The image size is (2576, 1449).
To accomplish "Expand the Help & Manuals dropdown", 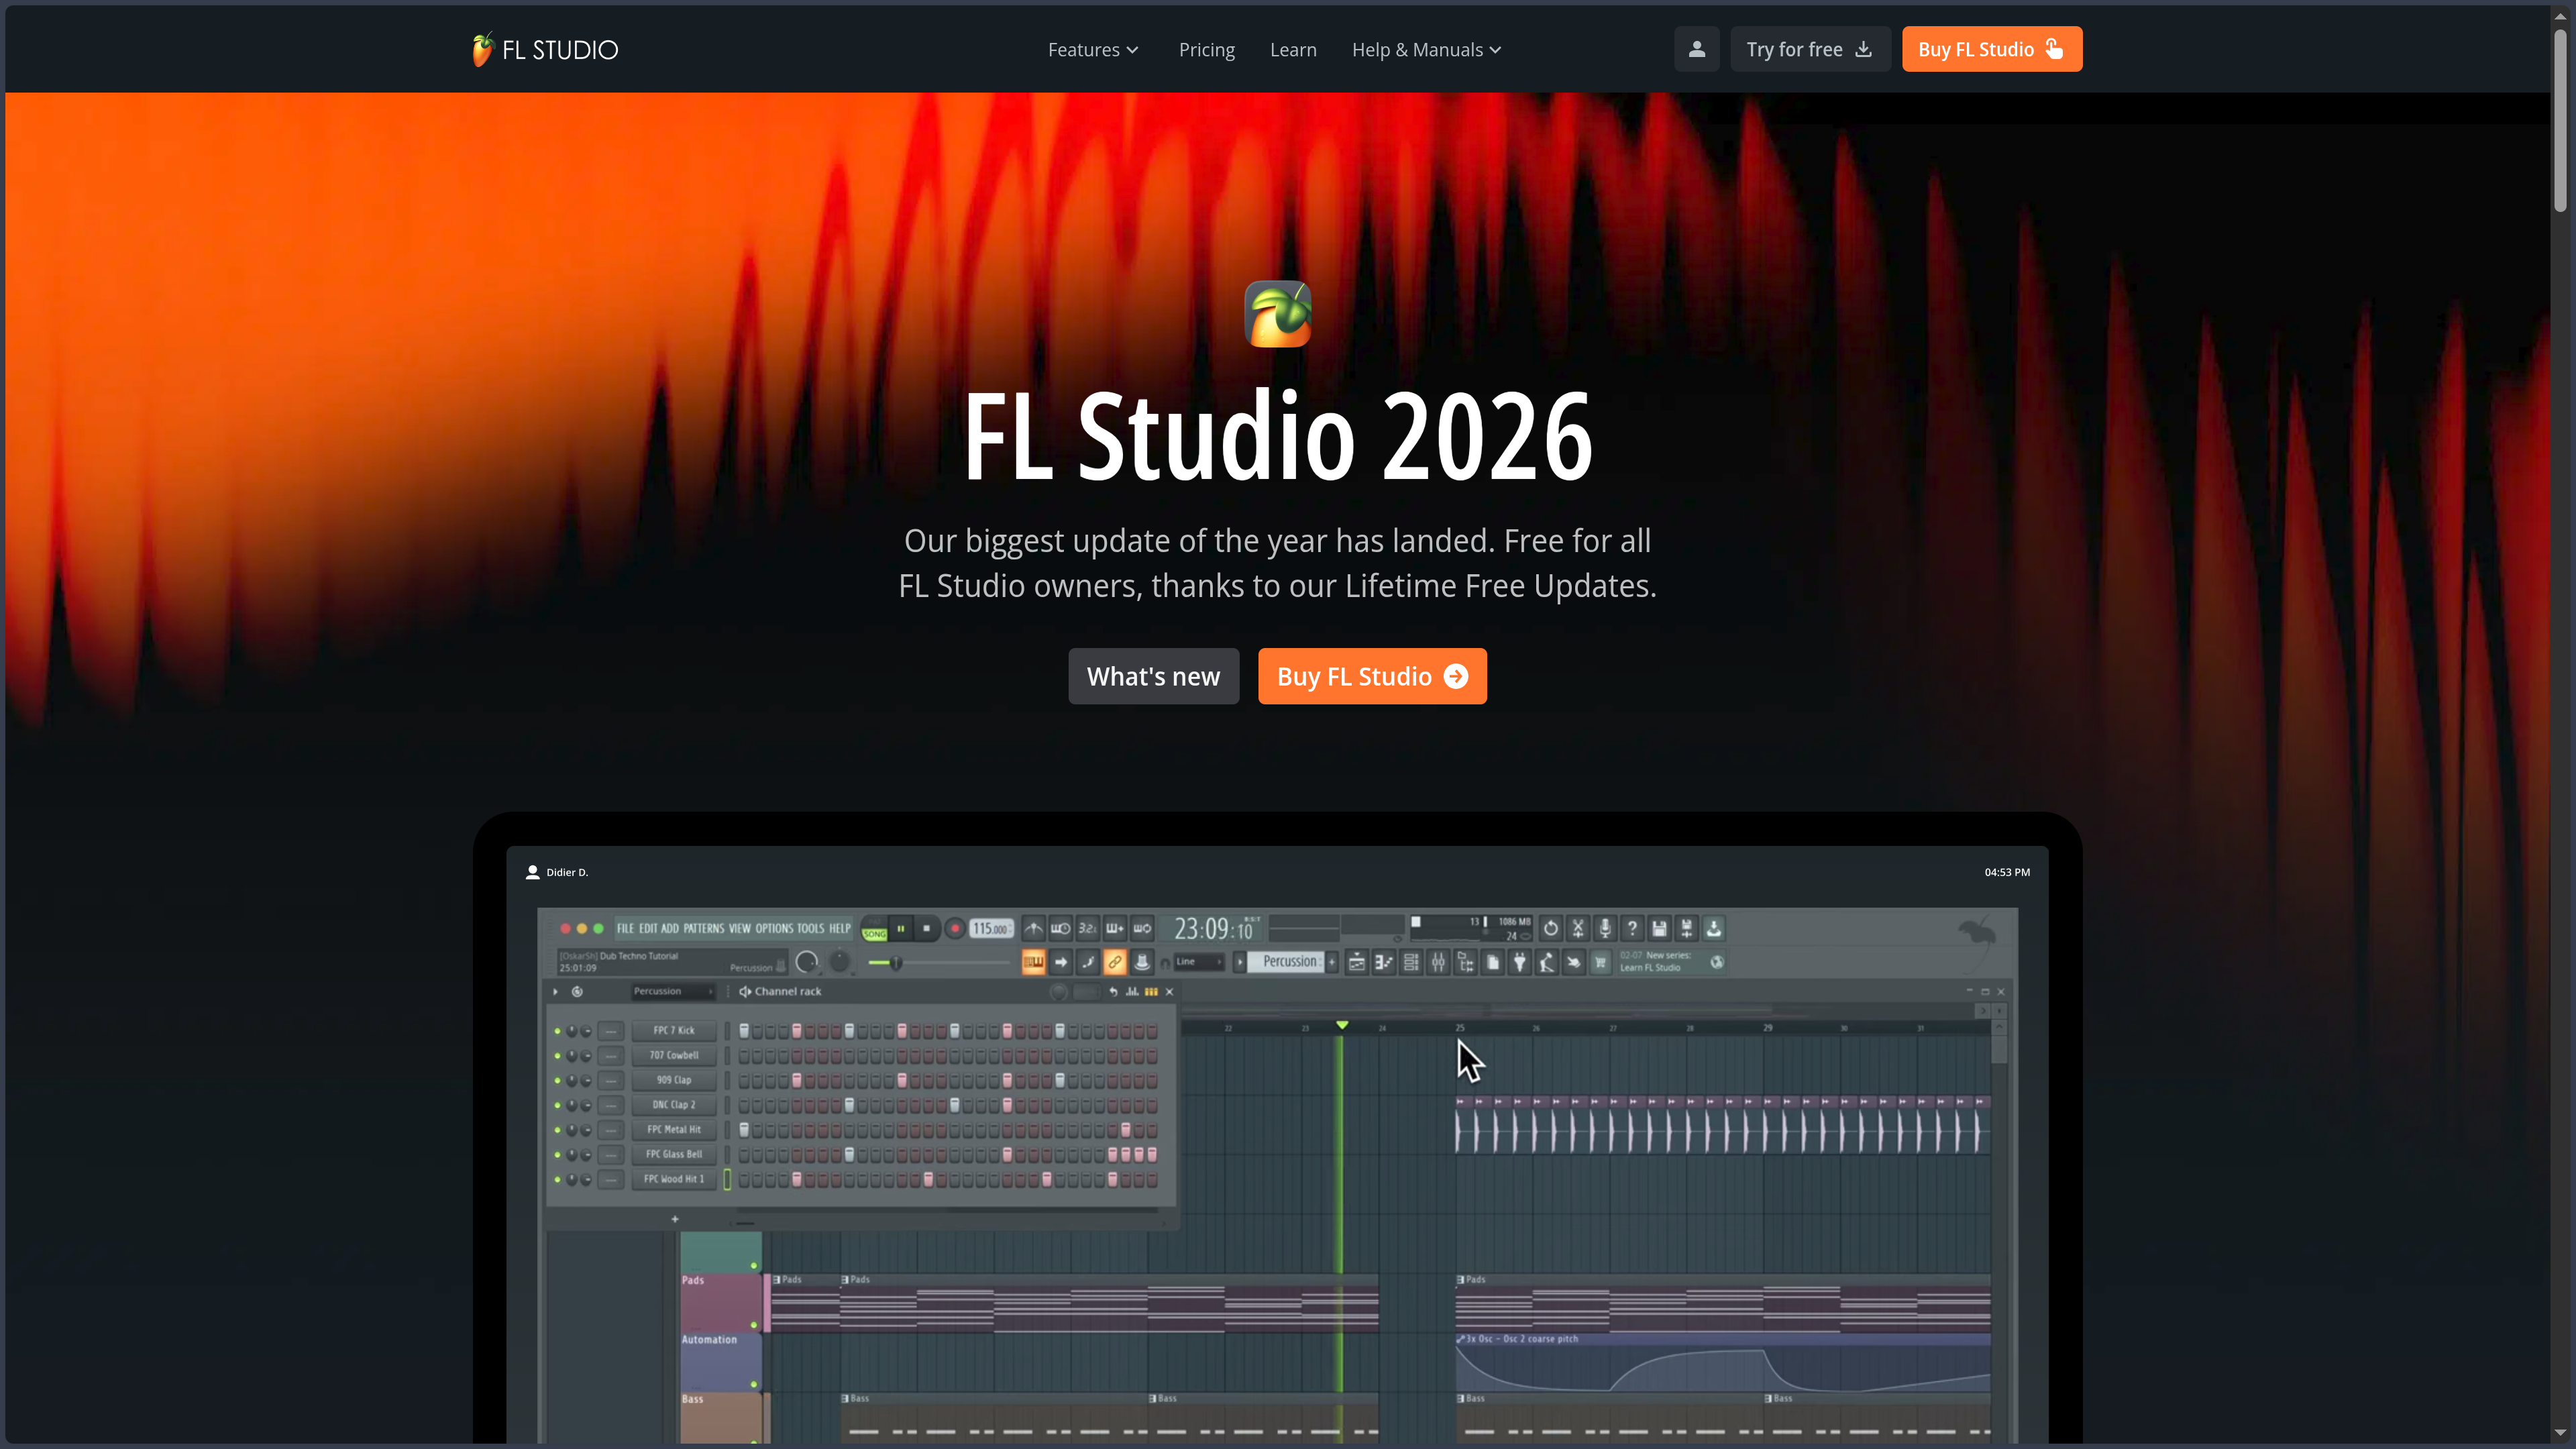I will coord(1426,50).
